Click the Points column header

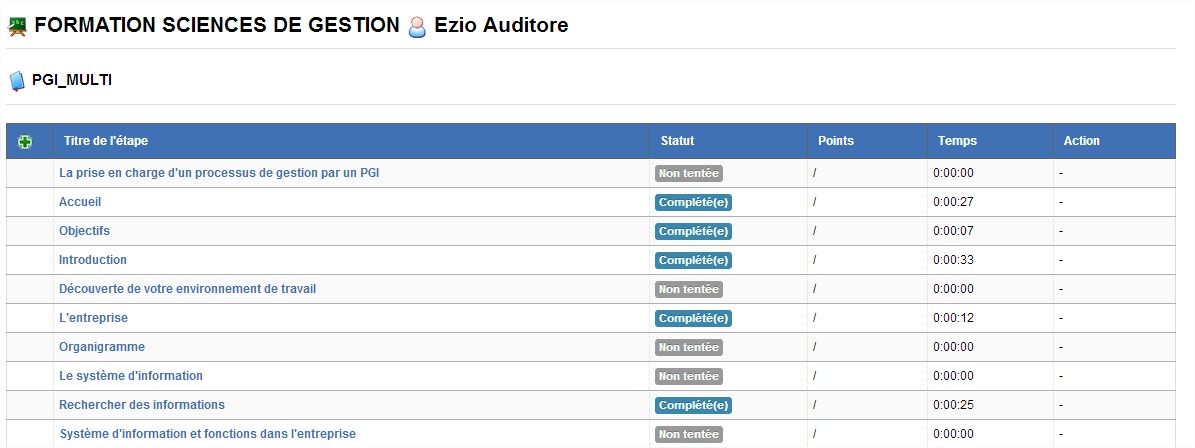(x=836, y=141)
